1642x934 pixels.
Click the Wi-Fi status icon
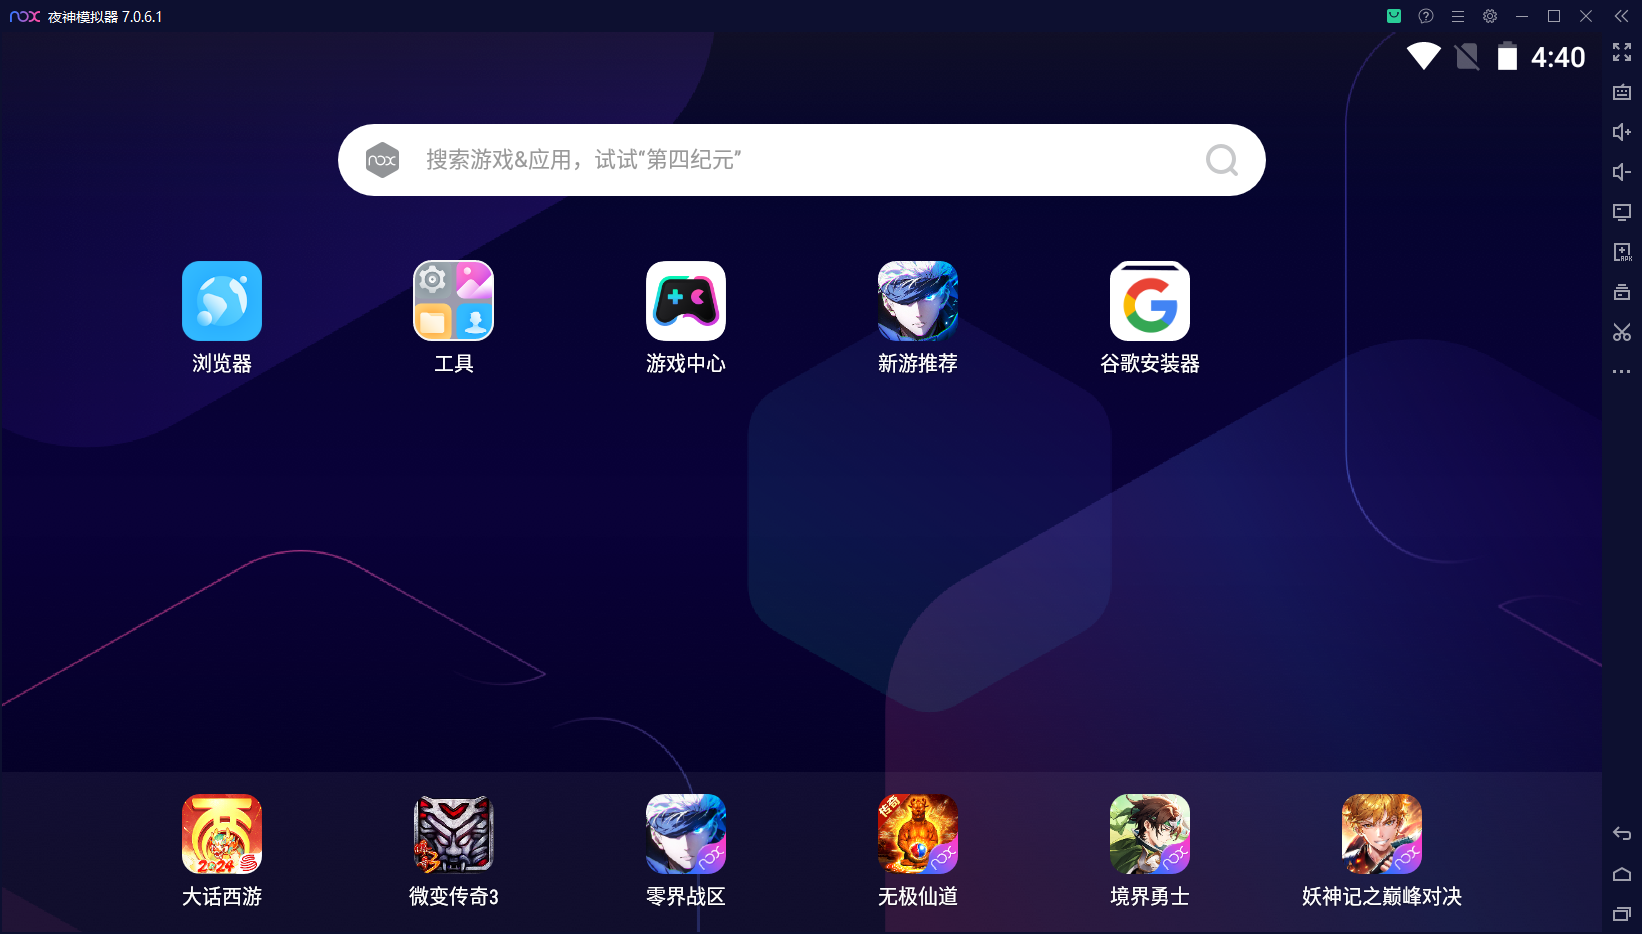(1424, 56)
